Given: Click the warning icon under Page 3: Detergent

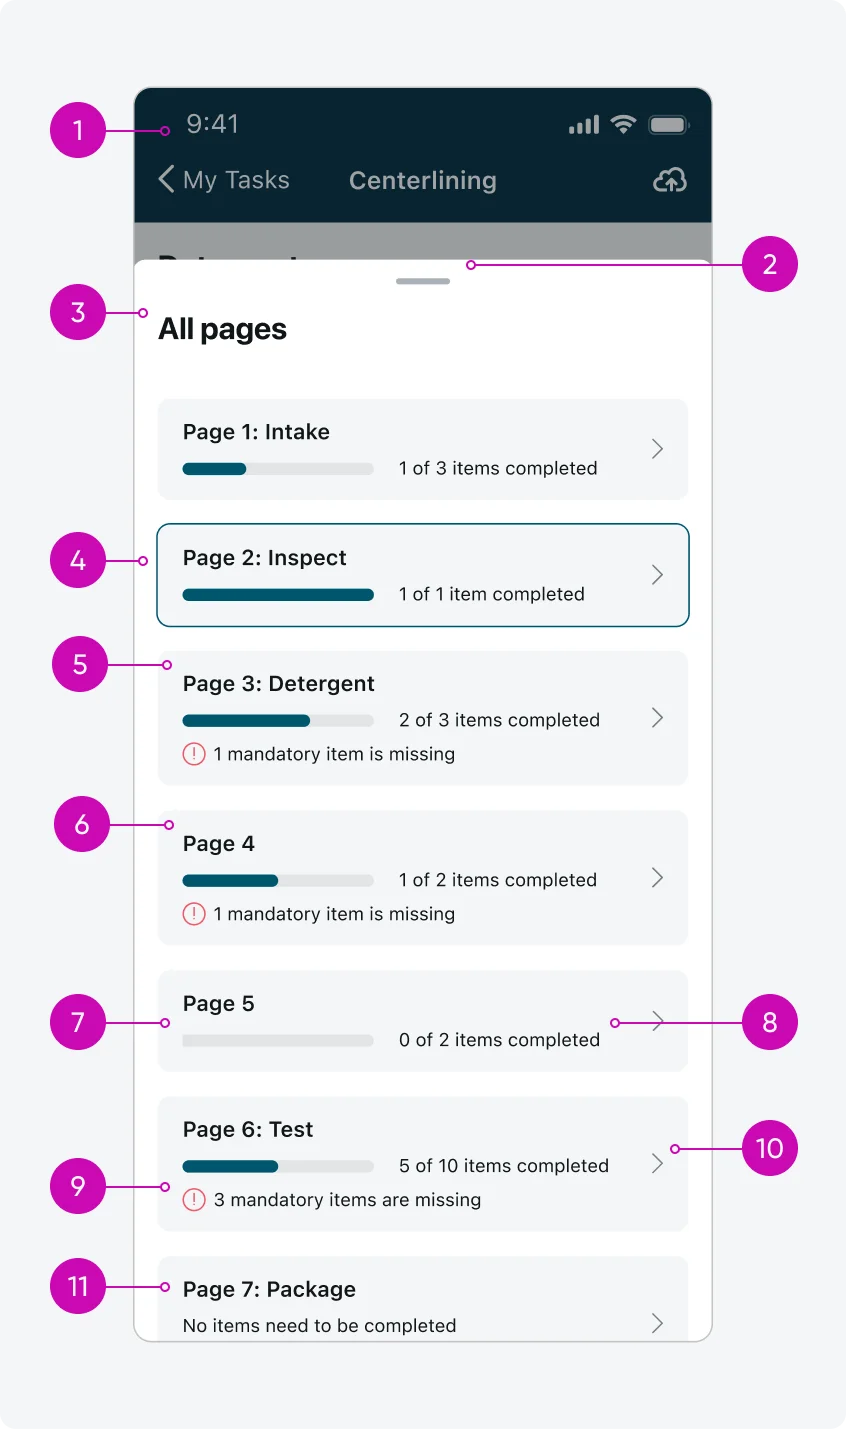Looking at the screenshot, I should (x=194, y=754).
